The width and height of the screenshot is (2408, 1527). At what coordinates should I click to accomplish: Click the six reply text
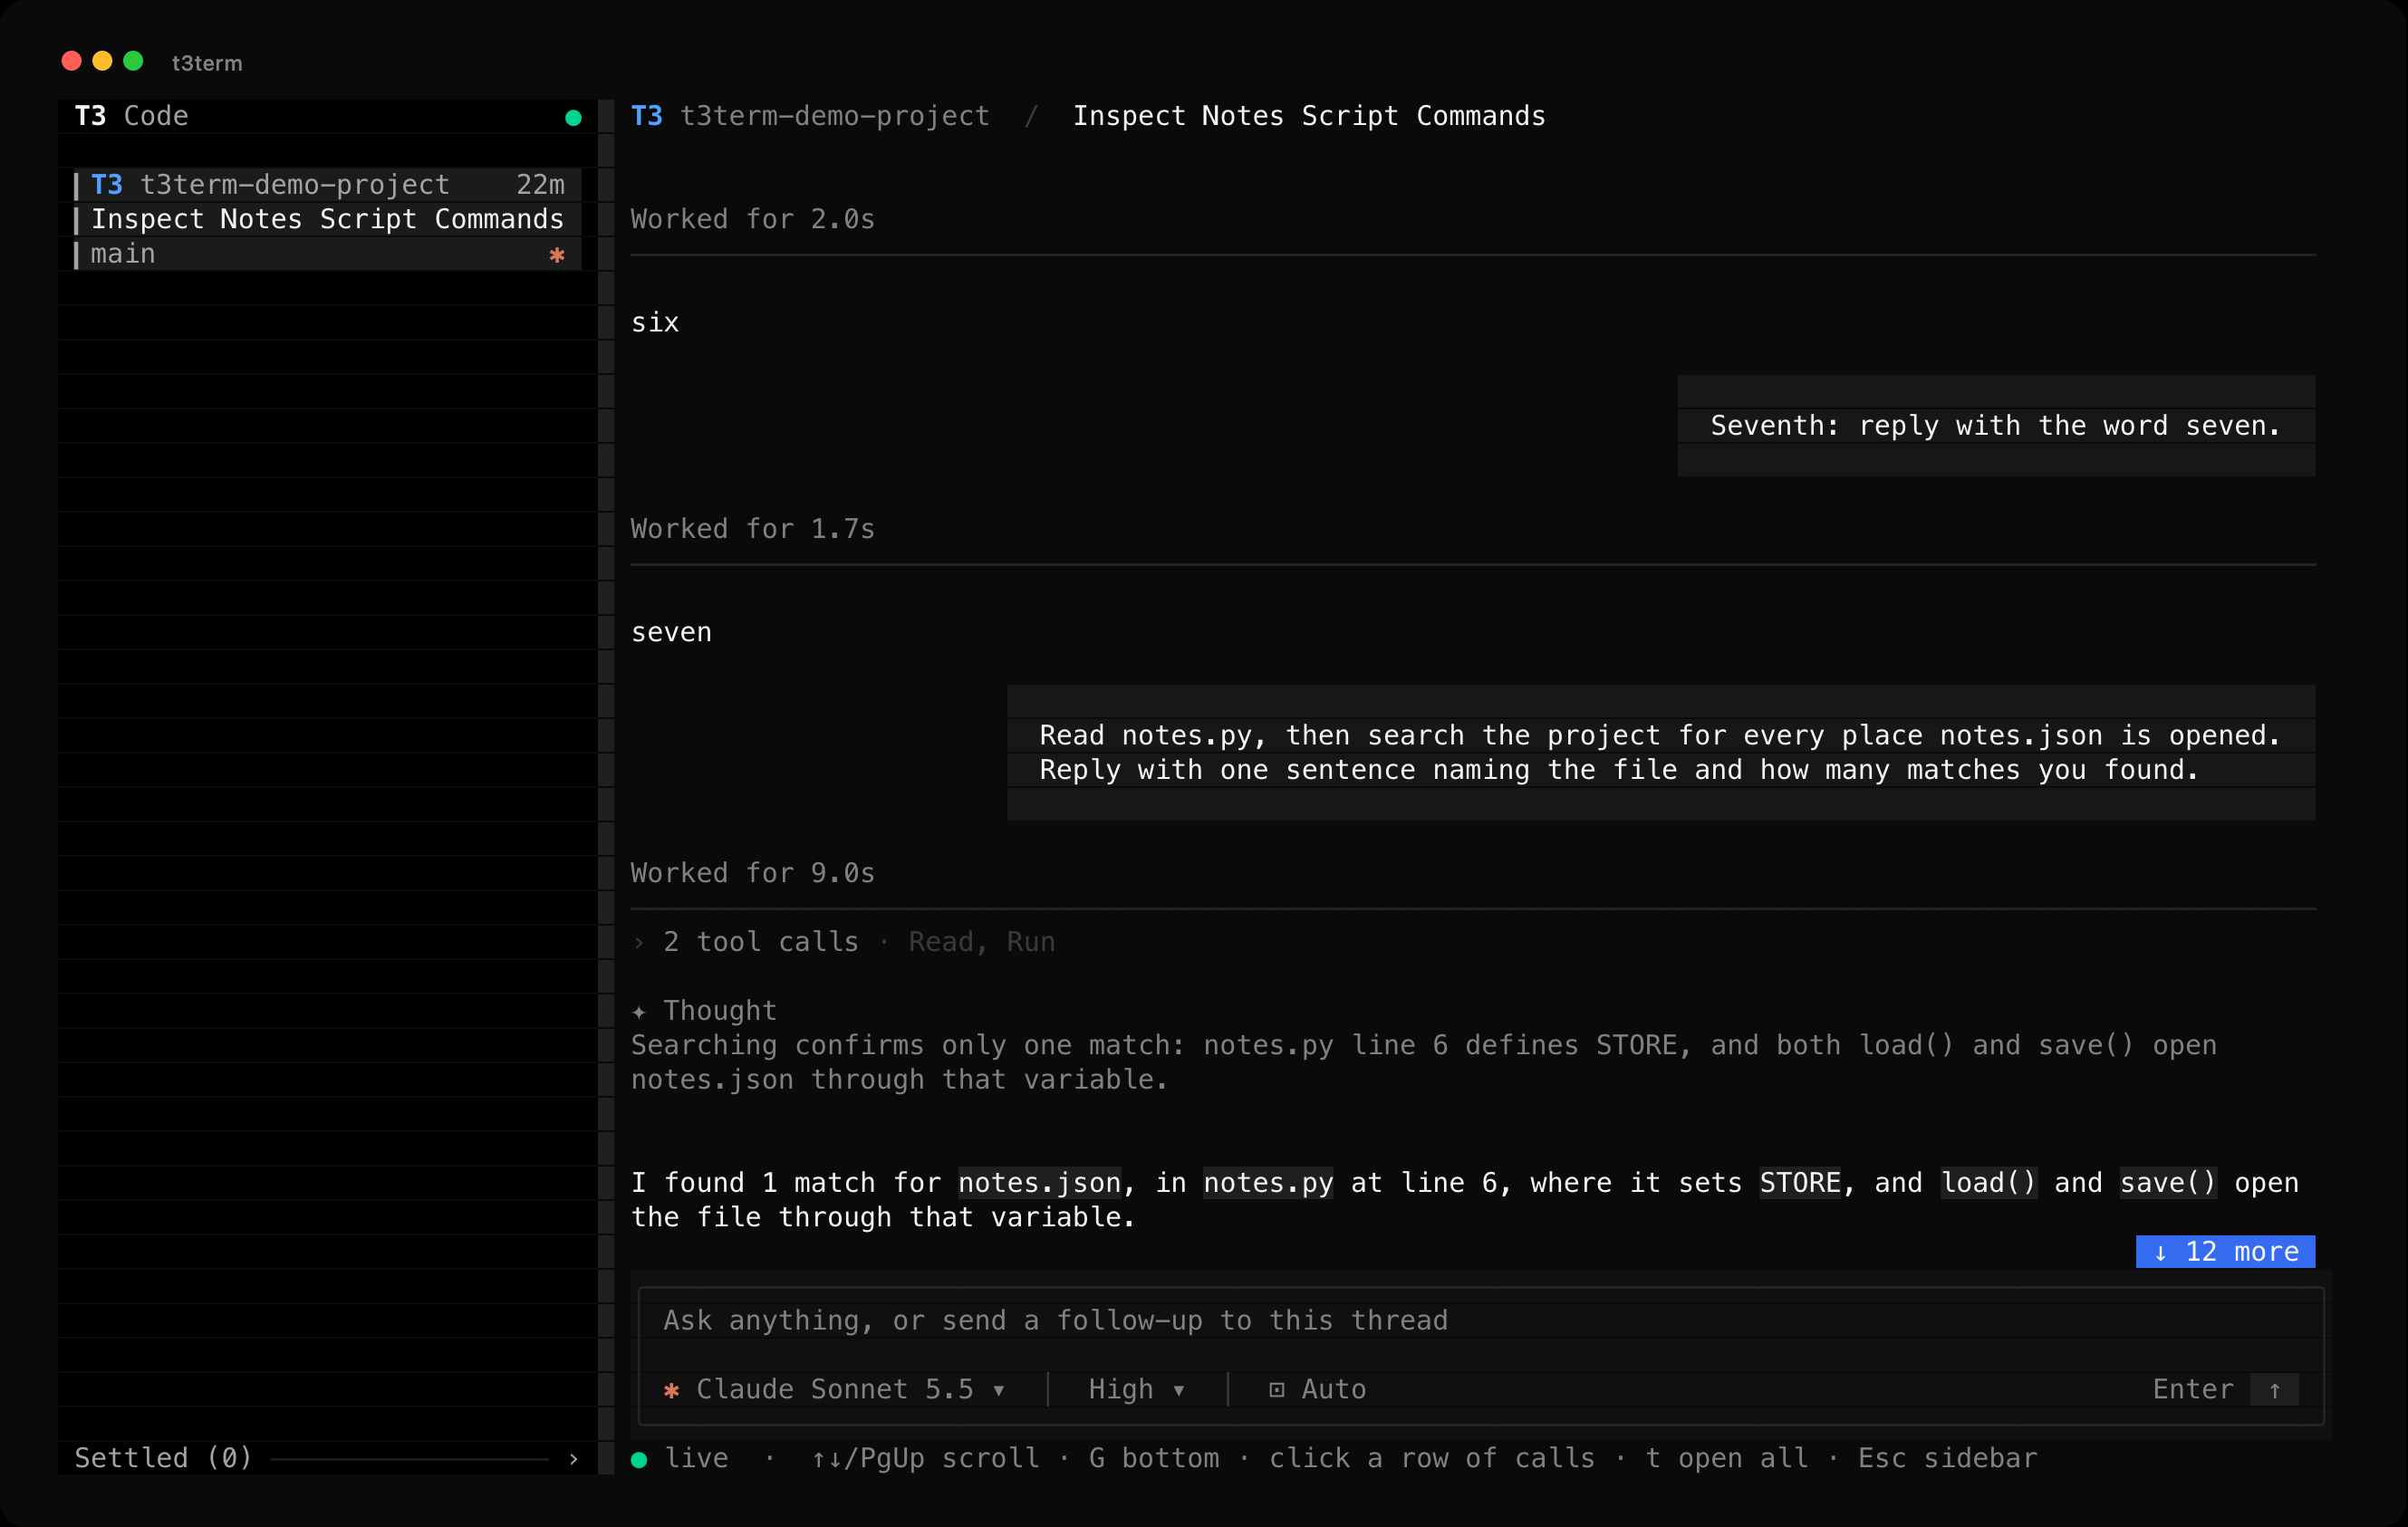655,323
